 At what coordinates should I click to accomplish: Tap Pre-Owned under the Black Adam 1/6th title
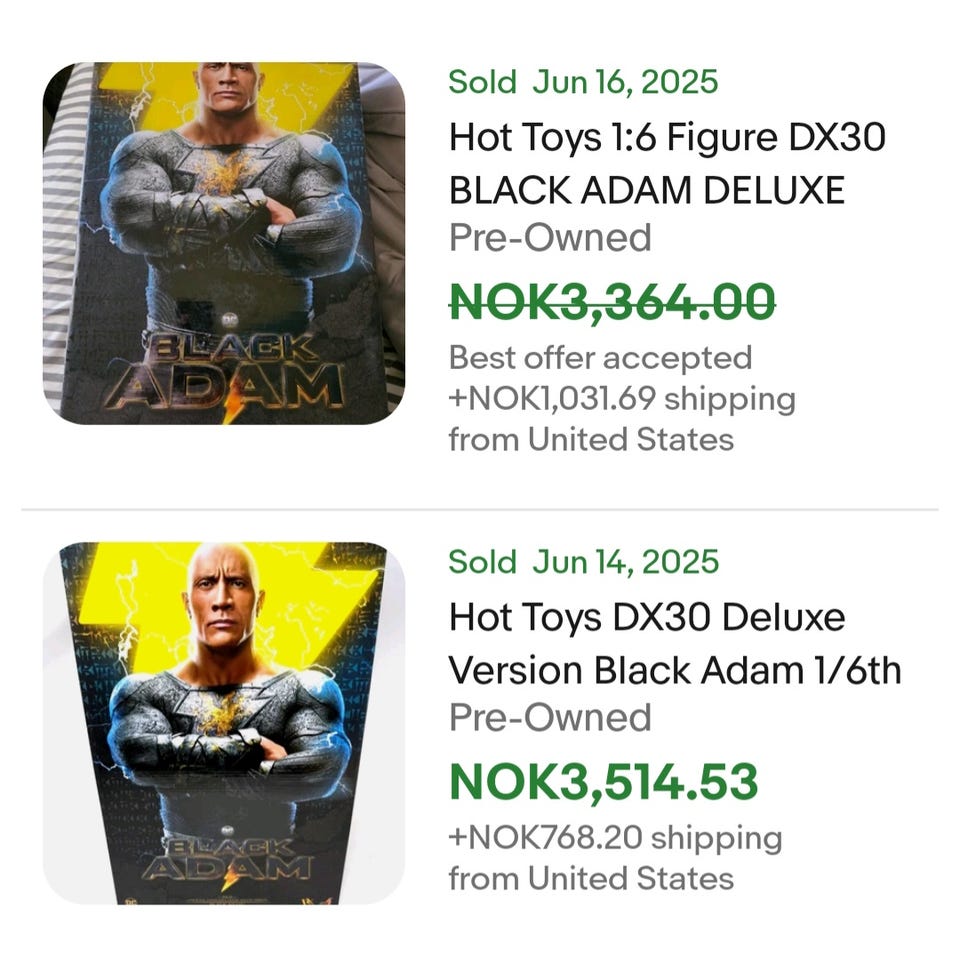550,717
